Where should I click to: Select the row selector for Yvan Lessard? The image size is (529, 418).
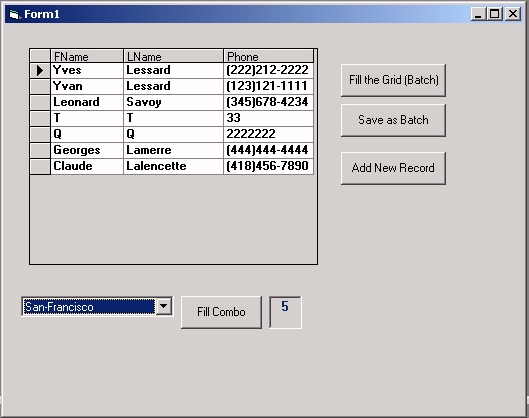coord(40,86)
